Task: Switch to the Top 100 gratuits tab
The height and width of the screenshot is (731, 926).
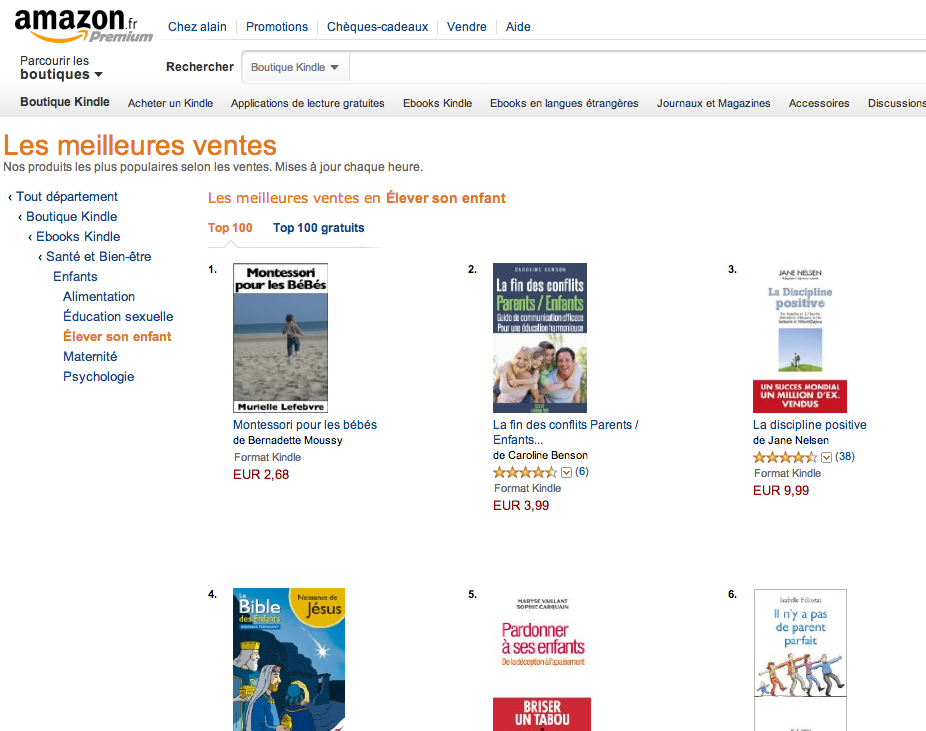Action: tap(318, 228)
